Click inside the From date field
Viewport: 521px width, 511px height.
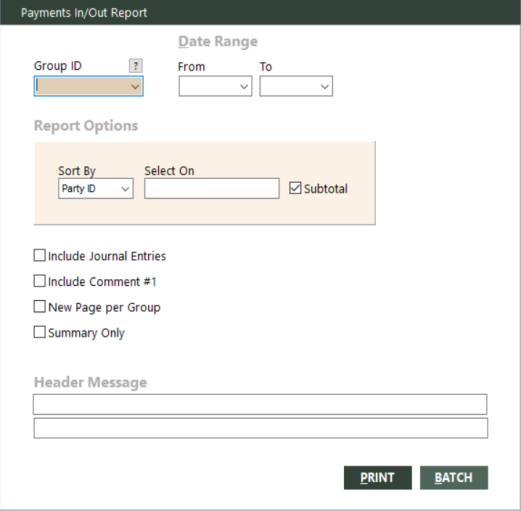208,86
